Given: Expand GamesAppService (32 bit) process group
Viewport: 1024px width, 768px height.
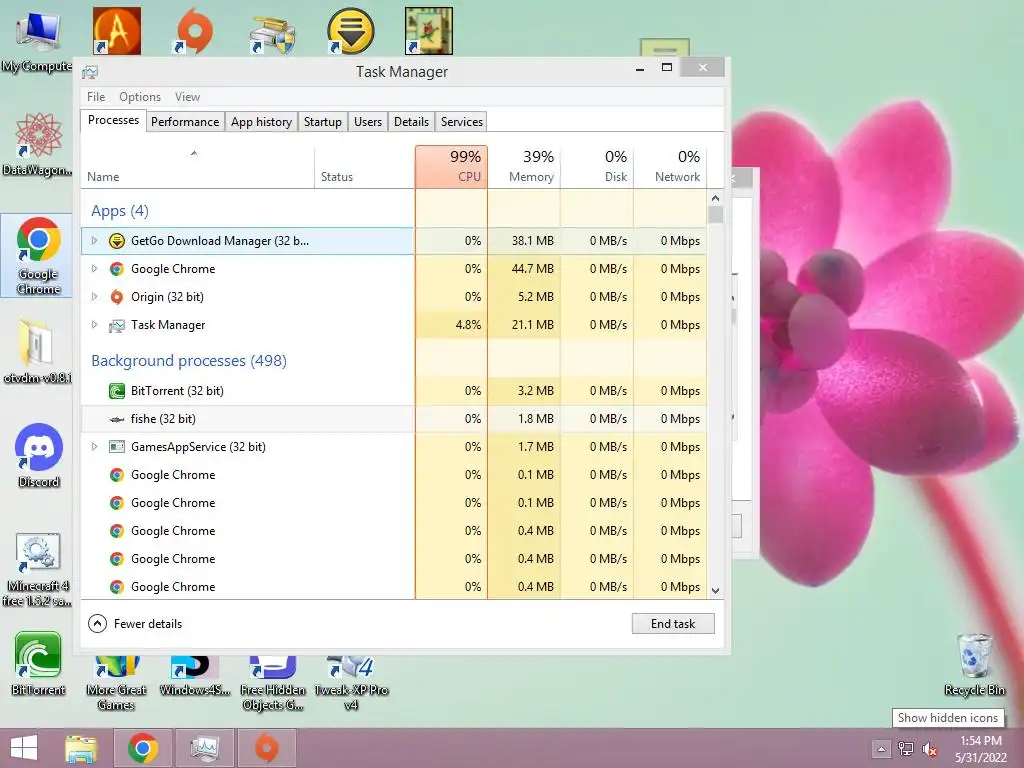Looking at the screenshot, I should click(x=94, y=447).
